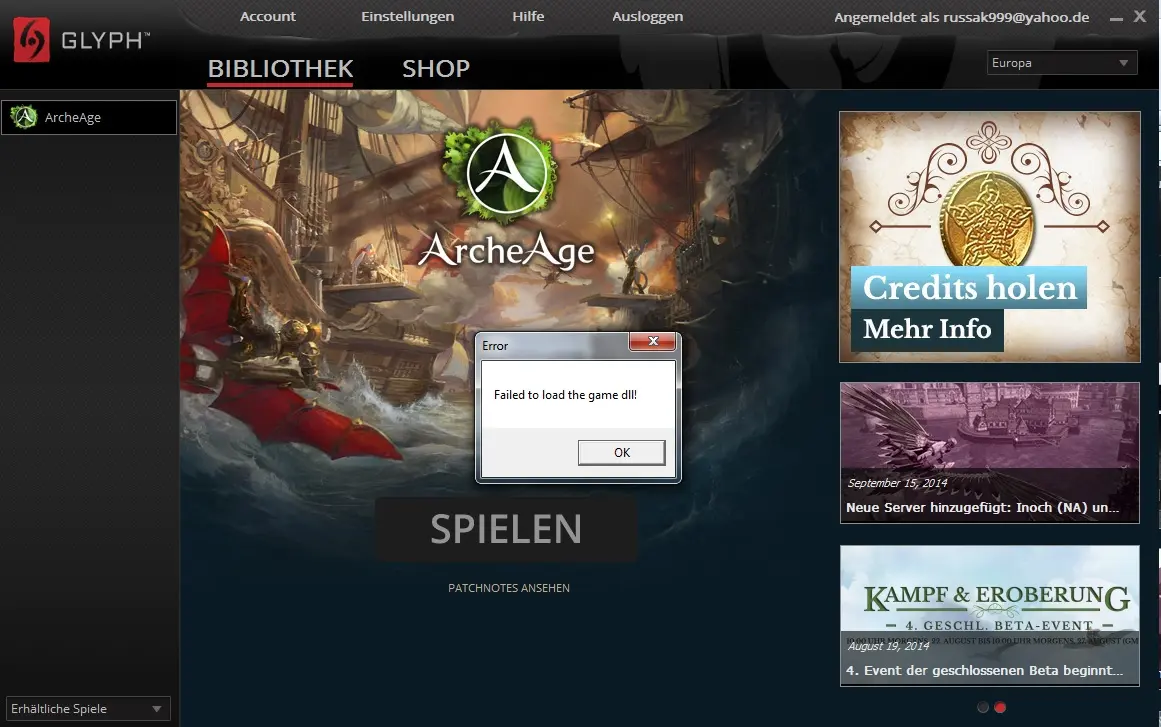Switch to the Bibliothek tab
Image resolution: width=1161 pixels, height=727 pixels.
(x=280, y=69)
